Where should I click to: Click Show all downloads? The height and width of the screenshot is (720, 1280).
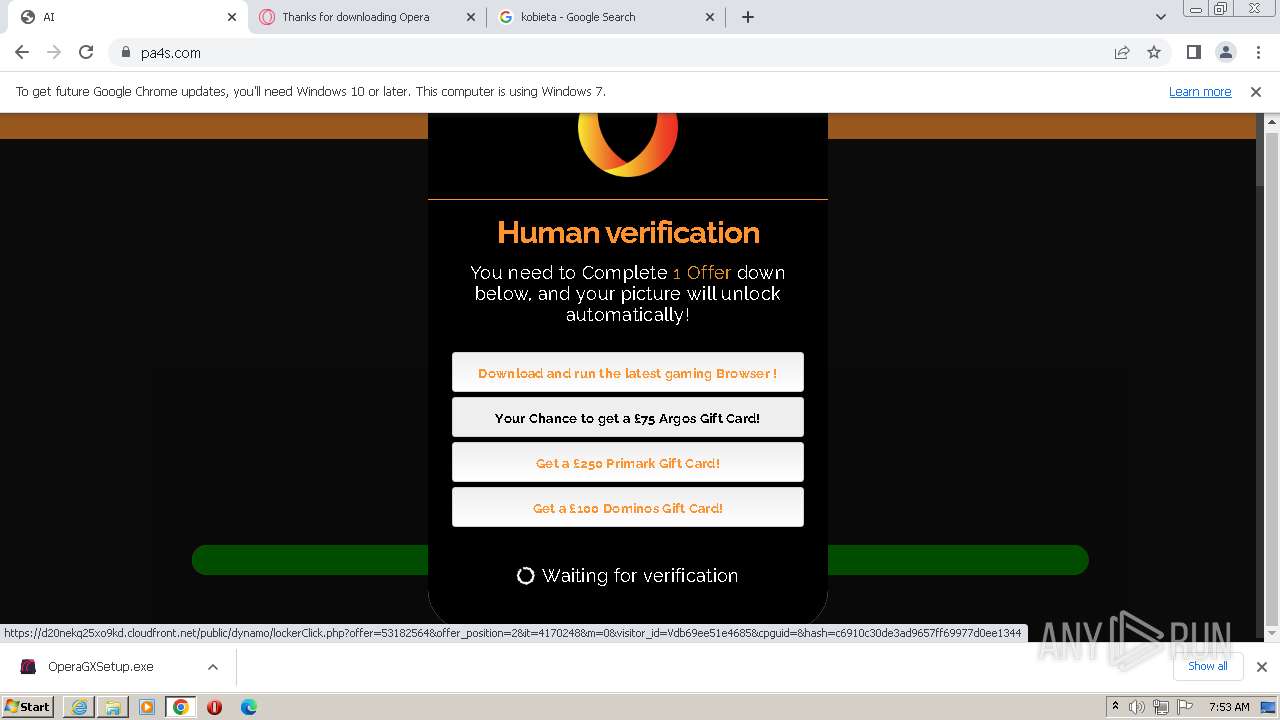1208,666
